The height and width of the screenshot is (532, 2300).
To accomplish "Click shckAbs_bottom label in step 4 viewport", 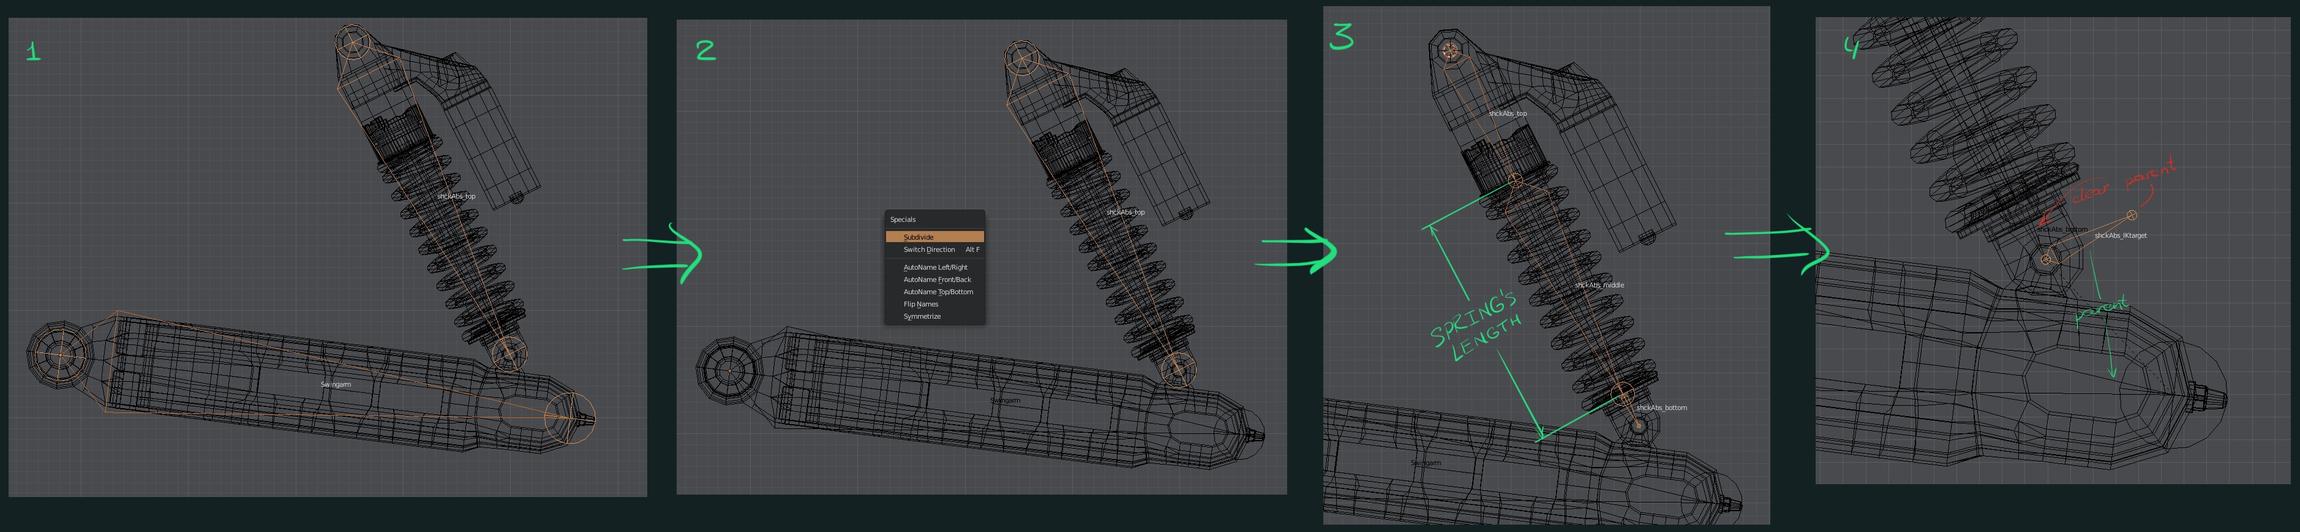I will (x=2062, y=230).
